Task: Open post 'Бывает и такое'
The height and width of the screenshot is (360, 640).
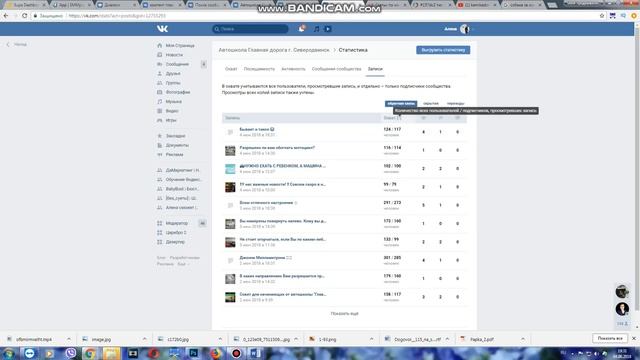Action: click(256, 129)
